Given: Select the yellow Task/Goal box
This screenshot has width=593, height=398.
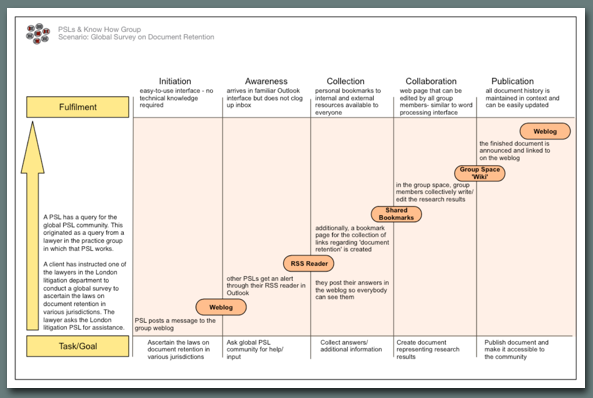Looking at the screenshot, I should coord(78,346).
